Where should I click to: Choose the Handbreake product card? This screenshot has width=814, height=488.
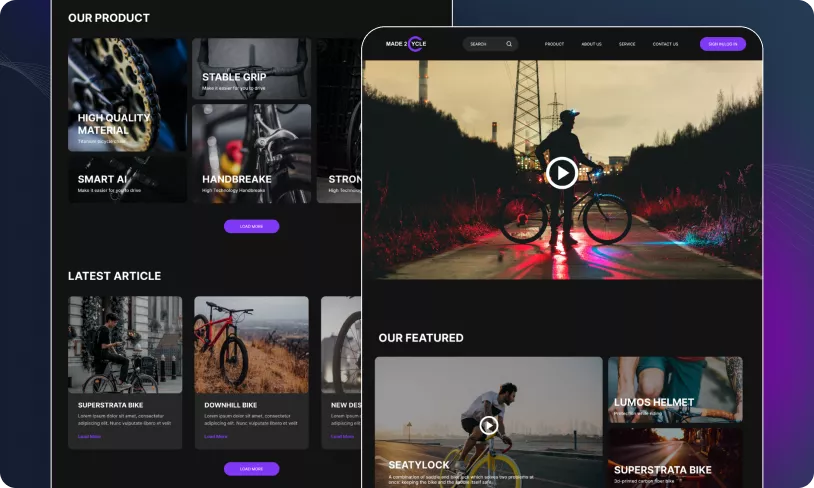(x=250, y=153)
